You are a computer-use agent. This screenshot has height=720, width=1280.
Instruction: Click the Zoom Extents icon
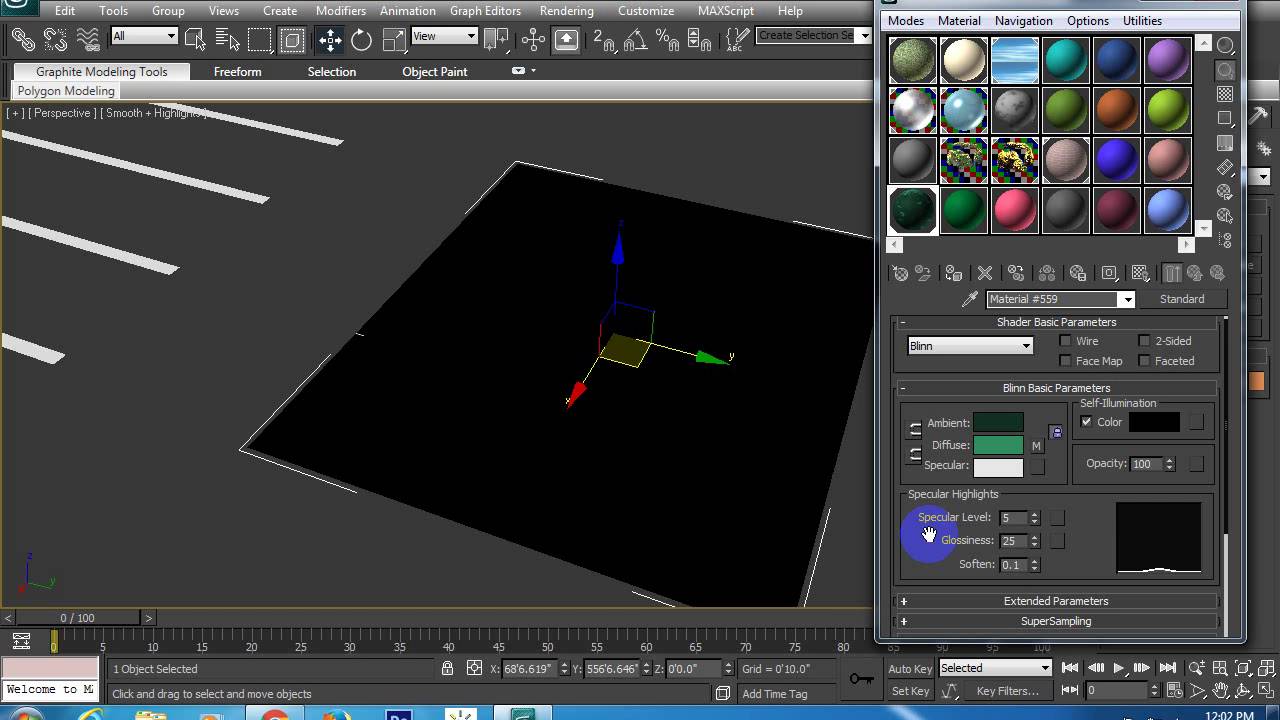1241,668
